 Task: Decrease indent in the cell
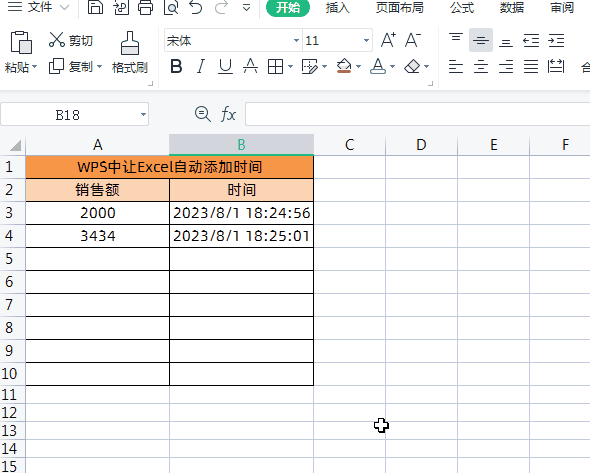pos(531,40)
